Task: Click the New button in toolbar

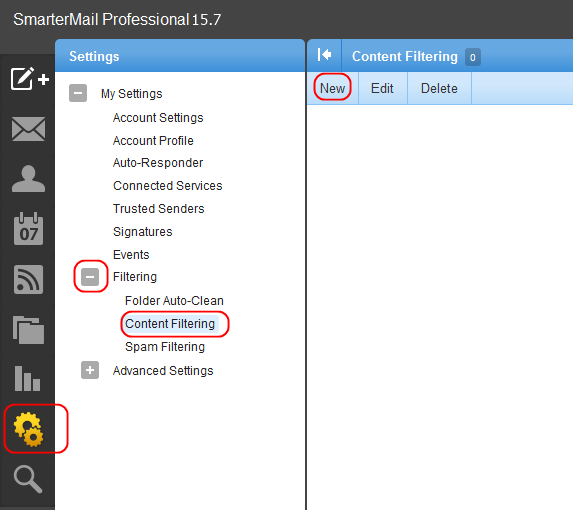Action: (332, 88)
